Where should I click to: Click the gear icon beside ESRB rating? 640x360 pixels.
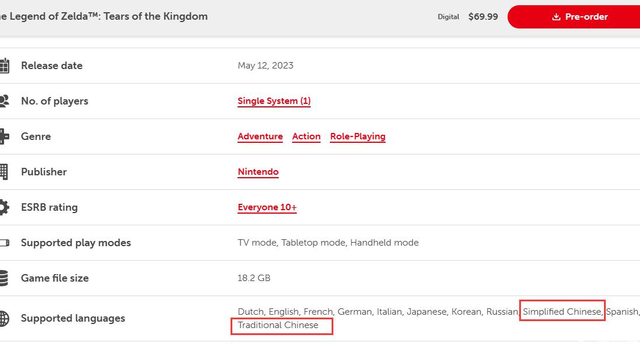click(4, 207)
